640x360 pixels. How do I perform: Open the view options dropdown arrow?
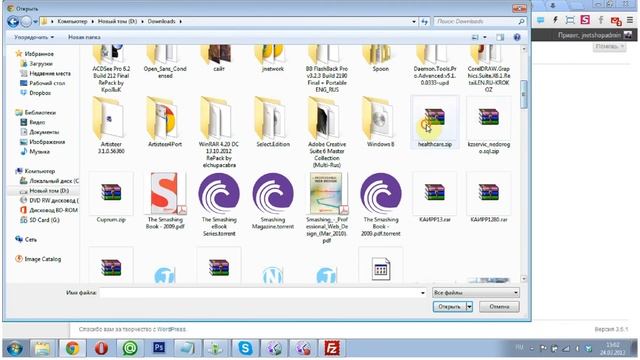pyautogui.click(x=485, y=37)
